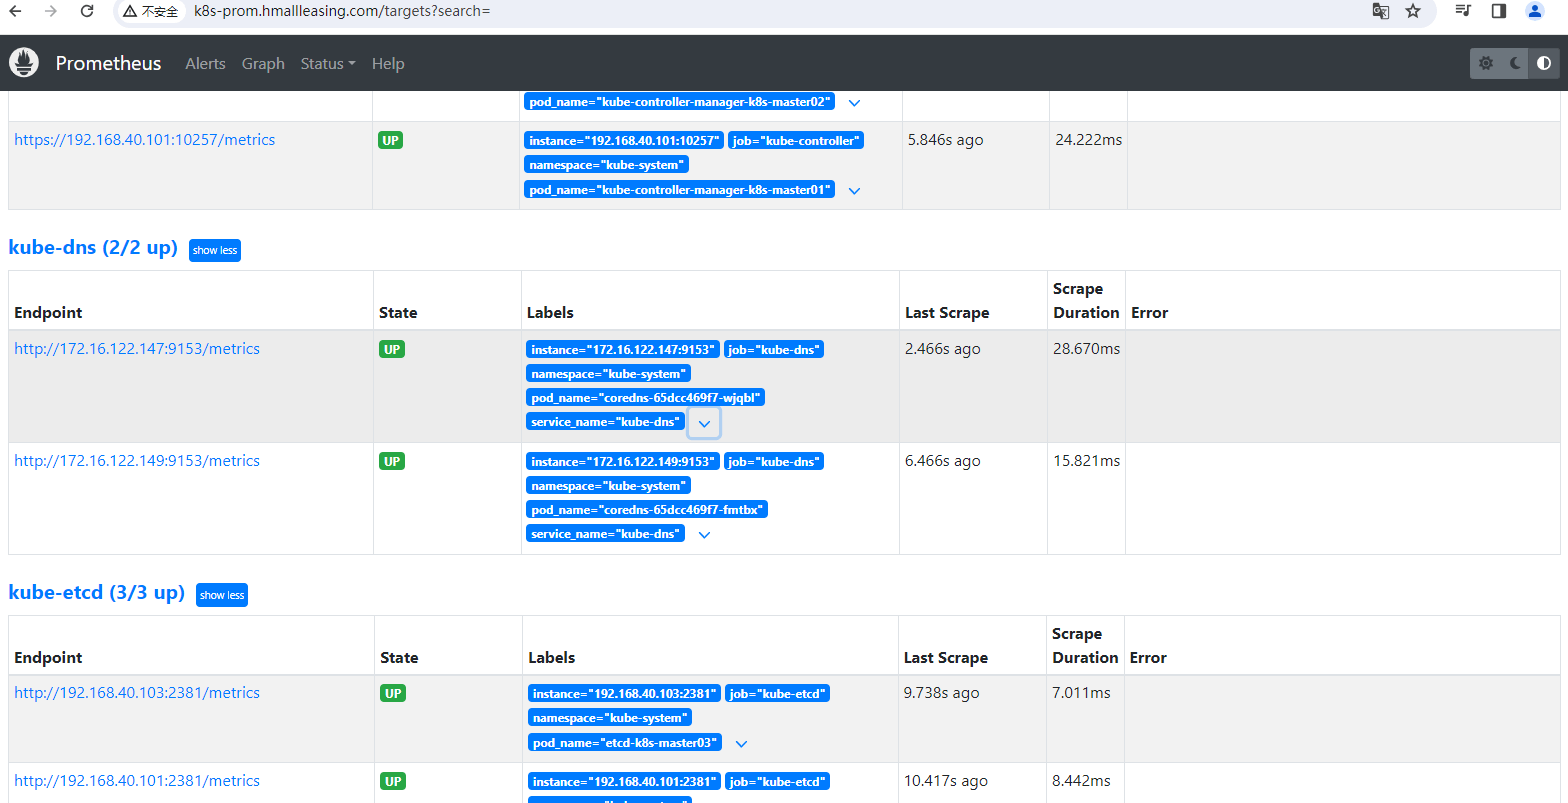Screen dimensions: 1568x803
Task: Expand labels for etcd-k8s-master03 pod
Action: coord(741,744)
